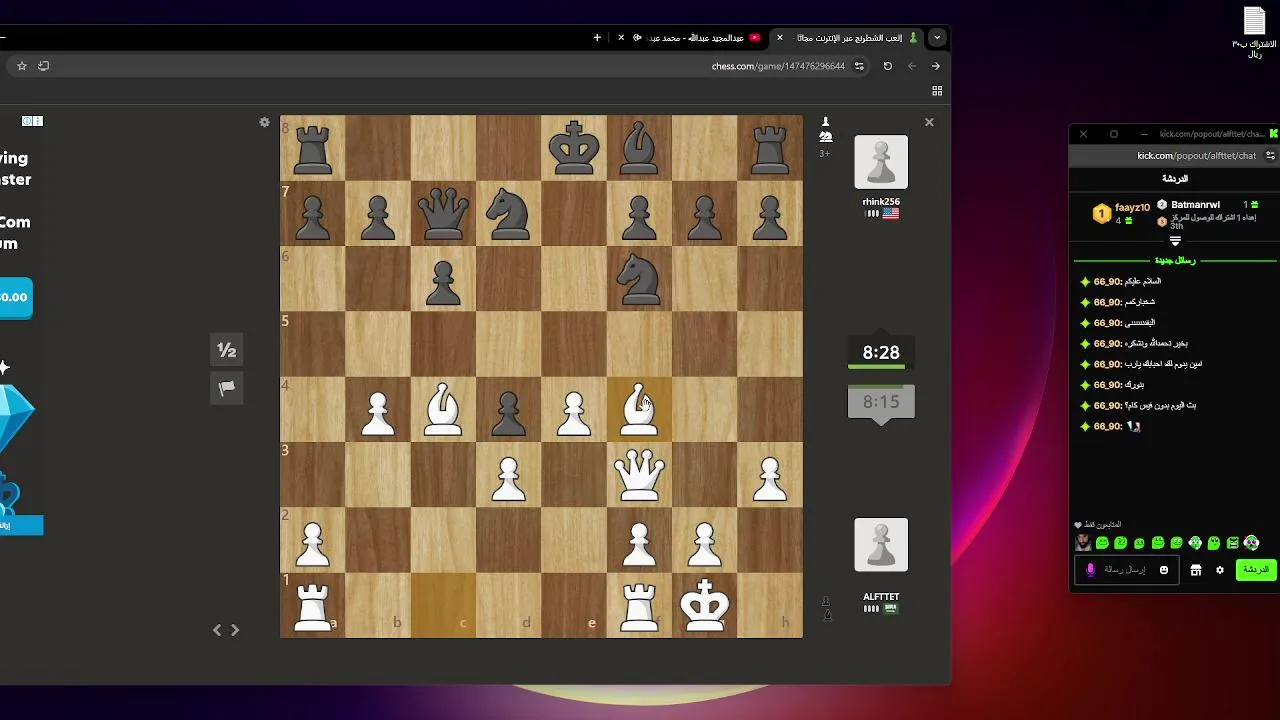Offer a draw with the ½ button
The image size is (1280, 720).
pos(227,350)
